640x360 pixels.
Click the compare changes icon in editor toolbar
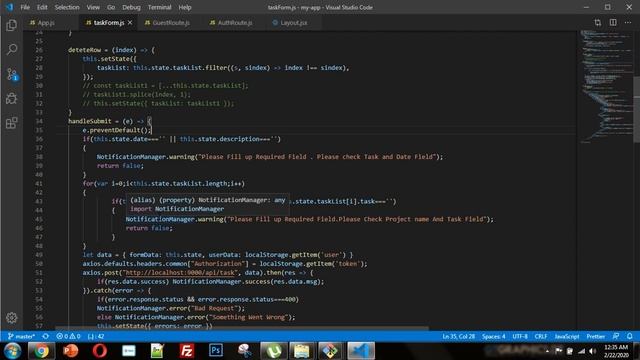point(598,23)
